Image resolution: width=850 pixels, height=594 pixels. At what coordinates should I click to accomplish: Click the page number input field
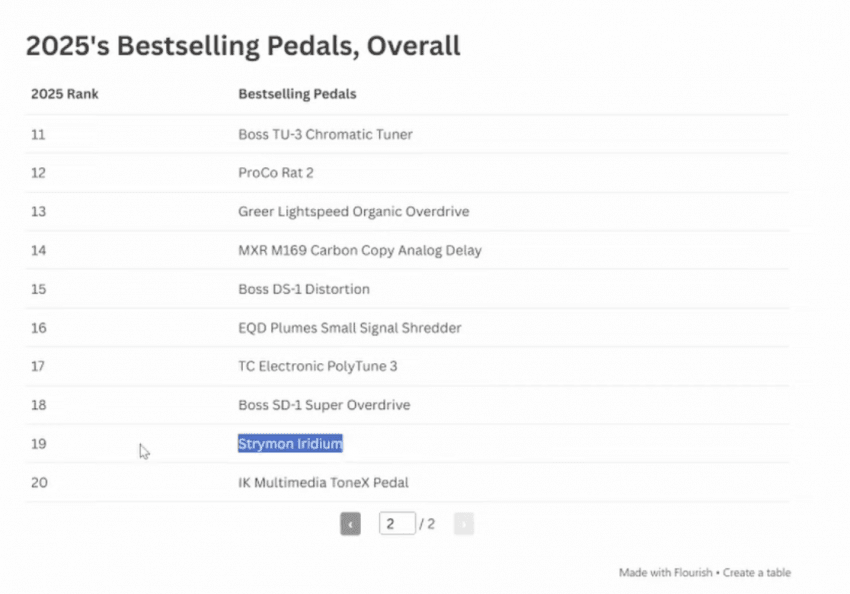tap(396, 524)
